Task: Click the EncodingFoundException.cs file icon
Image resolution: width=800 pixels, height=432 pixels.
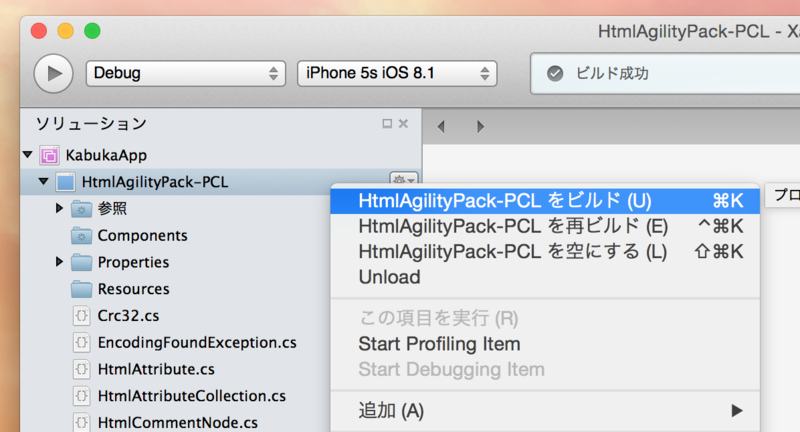Action: tap(82, 342)
